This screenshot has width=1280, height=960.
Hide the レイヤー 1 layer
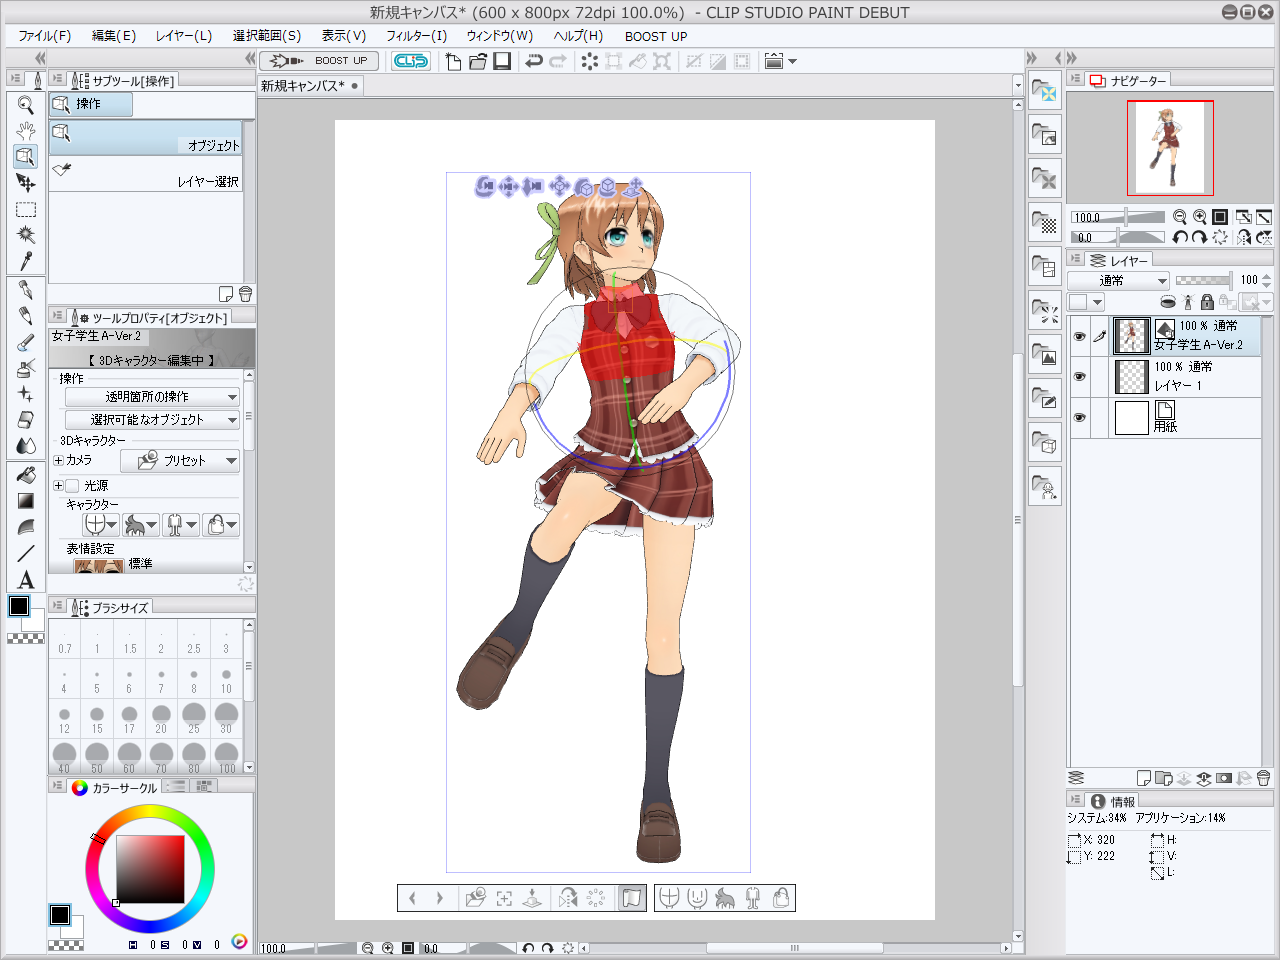pos(1079,377)
